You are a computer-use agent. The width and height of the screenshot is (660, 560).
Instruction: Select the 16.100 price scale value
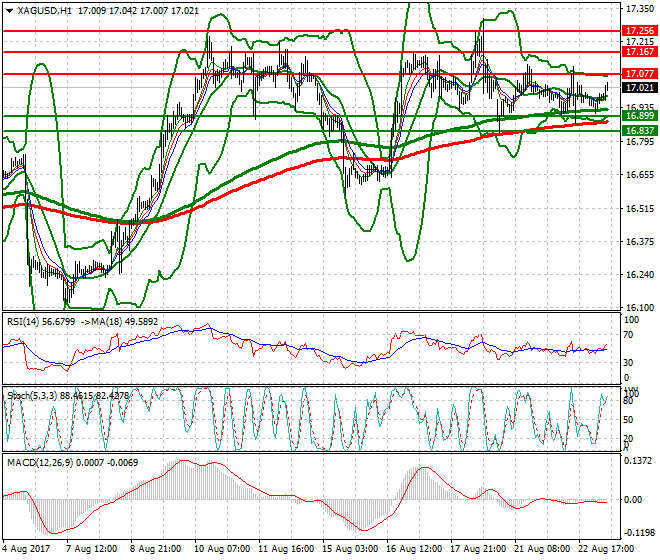[640, 308]
